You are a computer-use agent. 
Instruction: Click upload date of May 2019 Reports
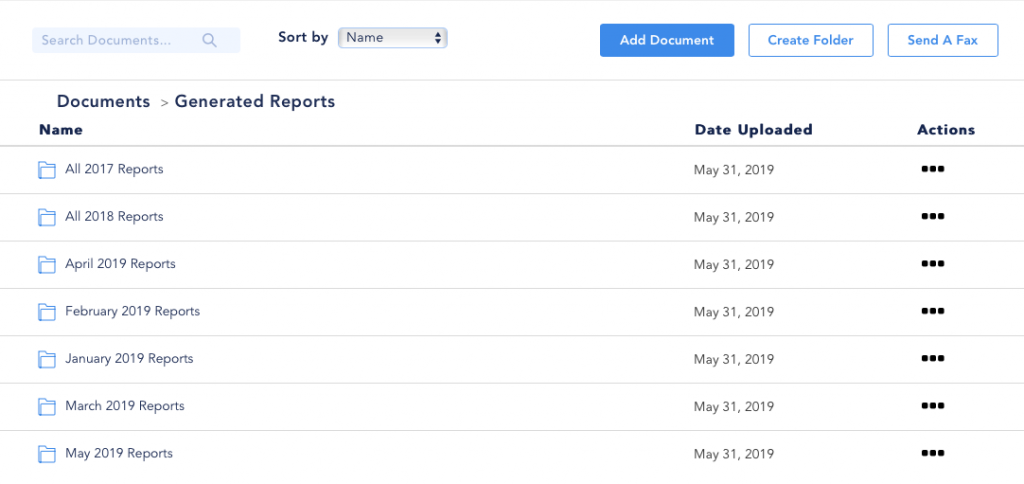[x=734, y=455]
